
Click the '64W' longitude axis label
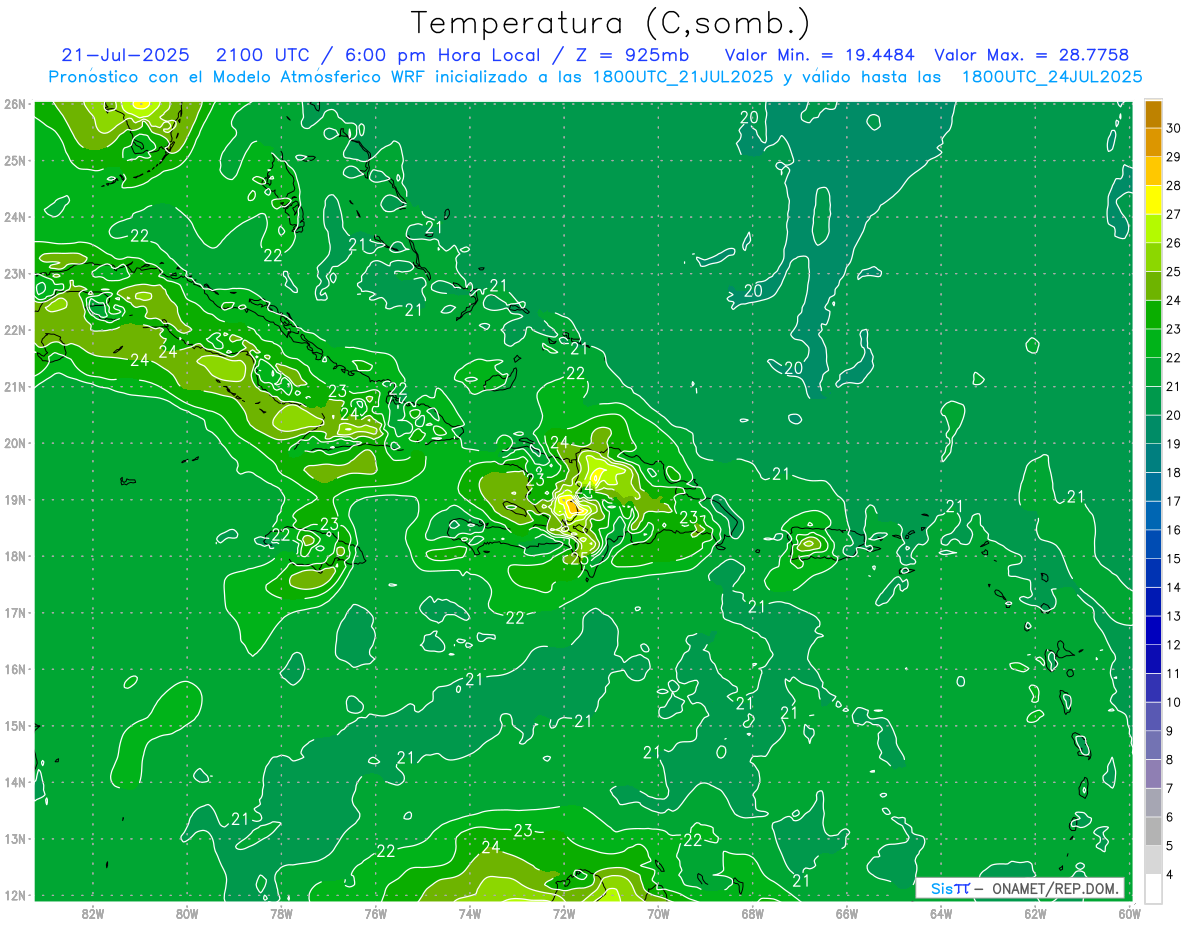[941, 913]
